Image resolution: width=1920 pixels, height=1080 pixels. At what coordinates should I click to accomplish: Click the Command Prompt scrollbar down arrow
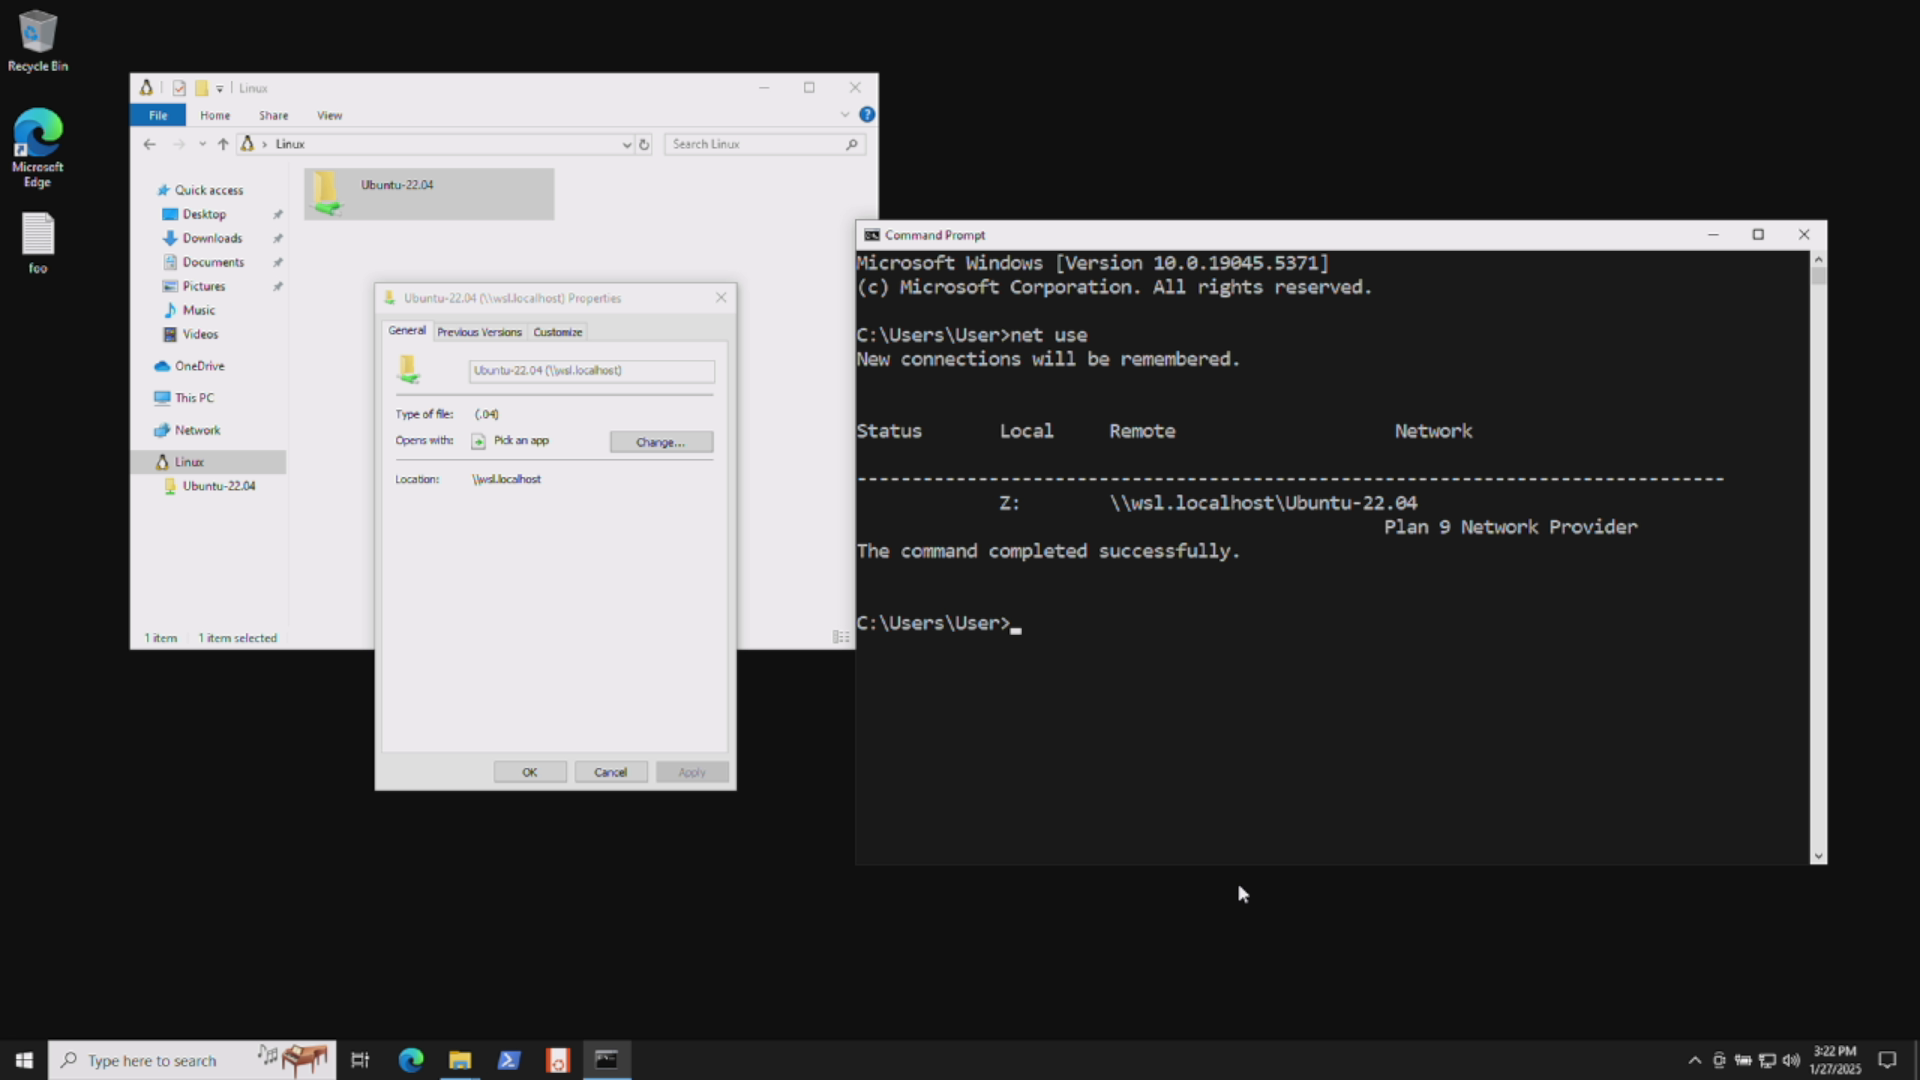(x=1818, y=856)
